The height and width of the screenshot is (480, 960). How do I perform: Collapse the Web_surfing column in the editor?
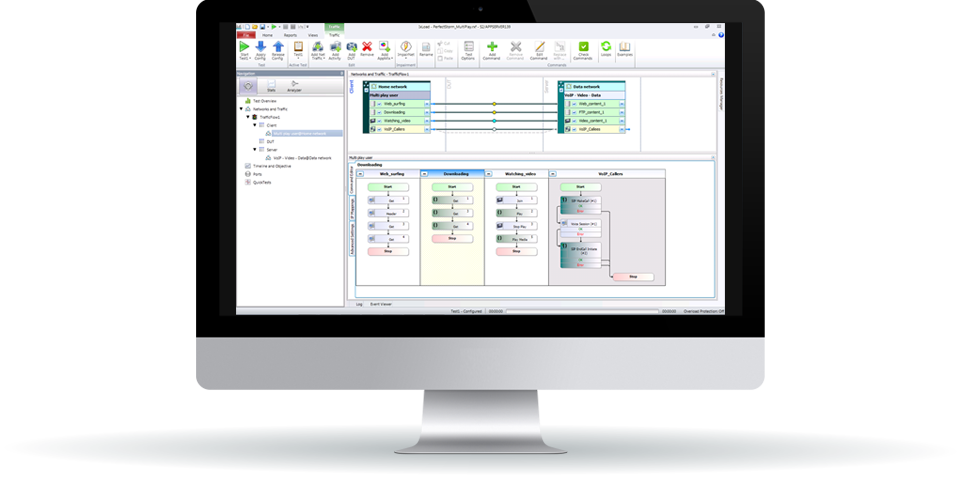tap(360, 173)
